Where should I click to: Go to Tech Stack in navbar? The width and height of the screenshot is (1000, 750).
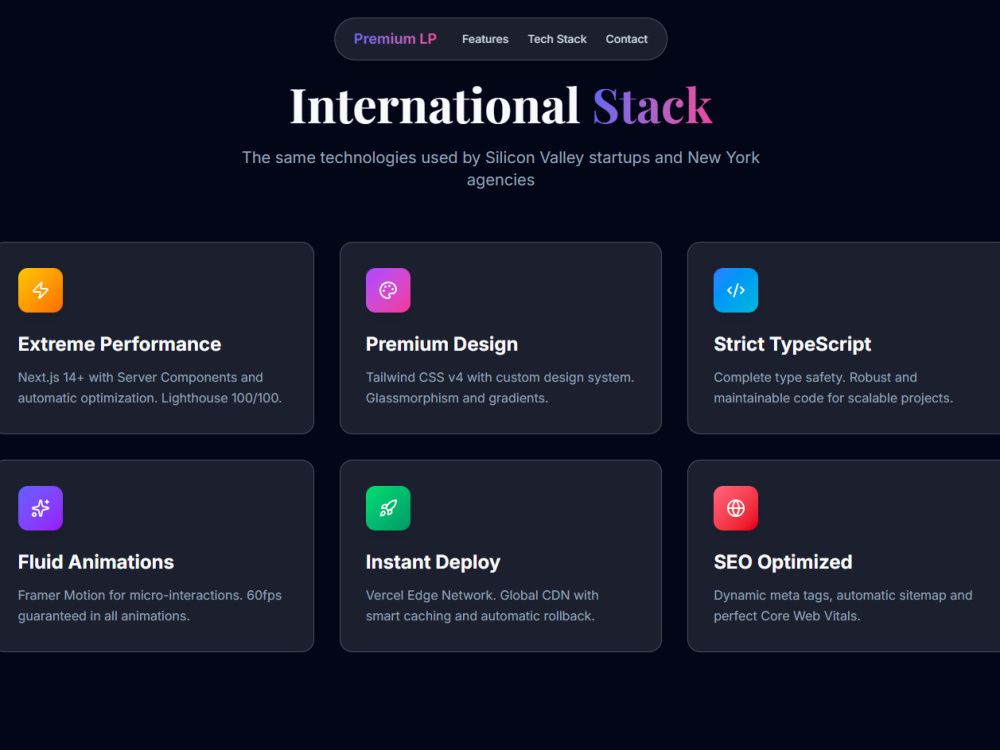(x=557, y=39)
